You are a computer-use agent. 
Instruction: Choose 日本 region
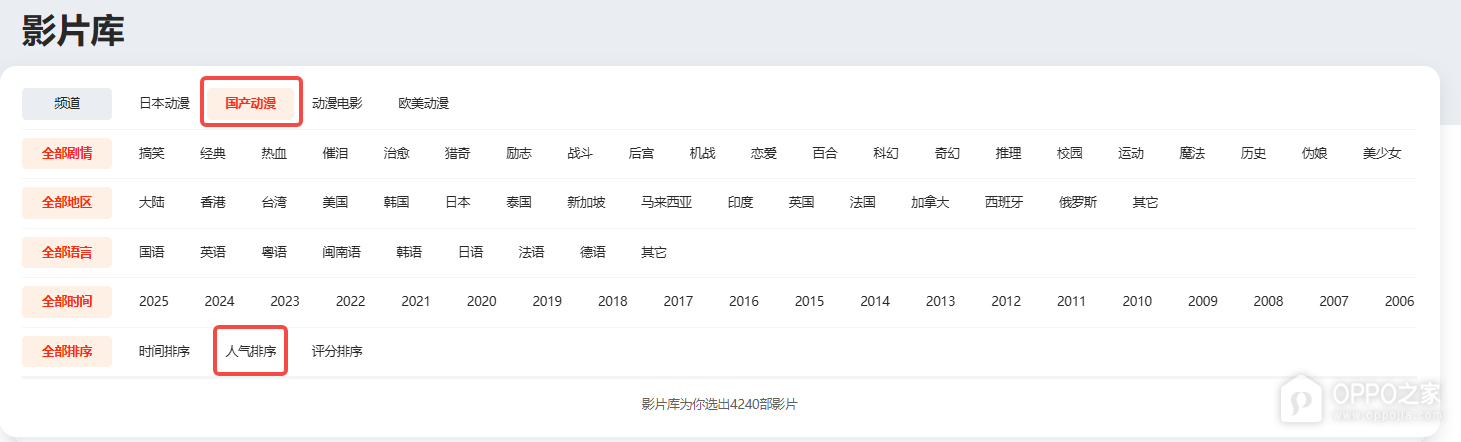pyautogui.click(x=458, y=202)
